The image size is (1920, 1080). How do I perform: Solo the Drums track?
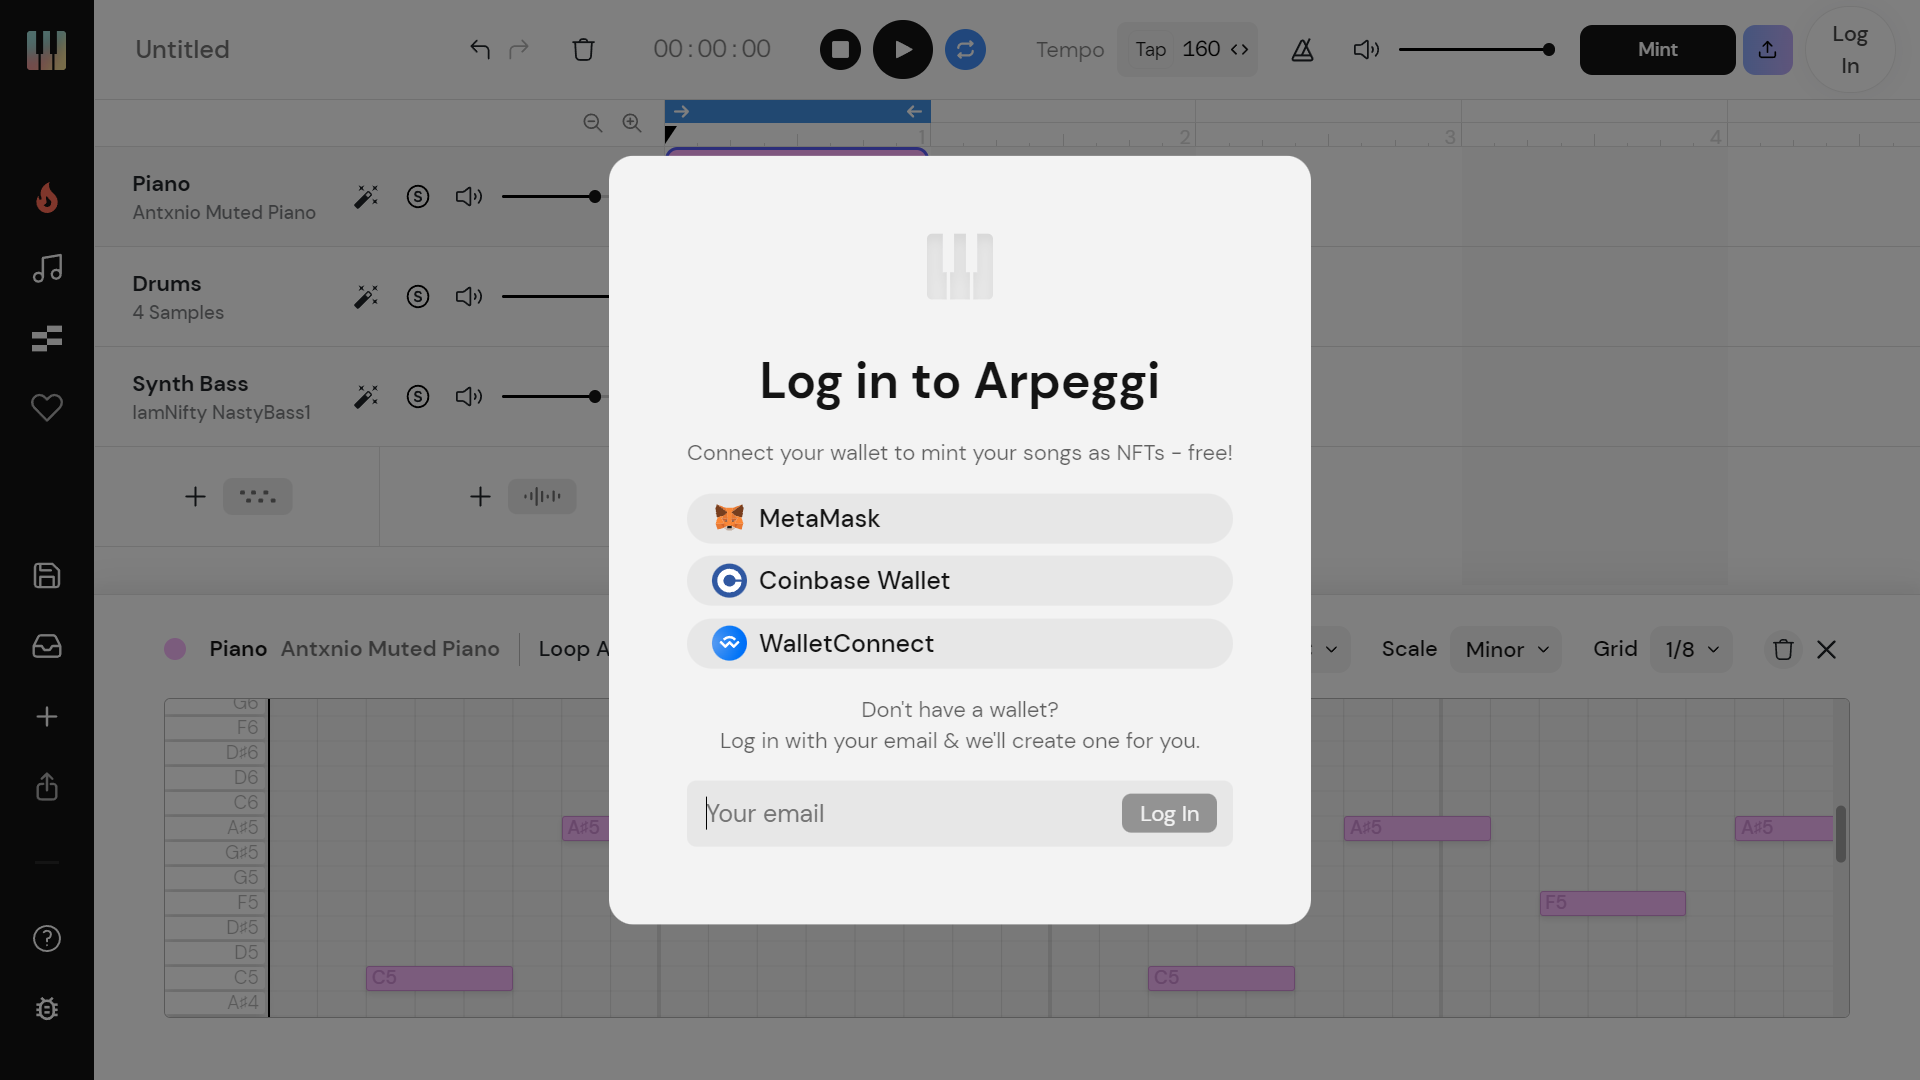click(x=418, y=297)
